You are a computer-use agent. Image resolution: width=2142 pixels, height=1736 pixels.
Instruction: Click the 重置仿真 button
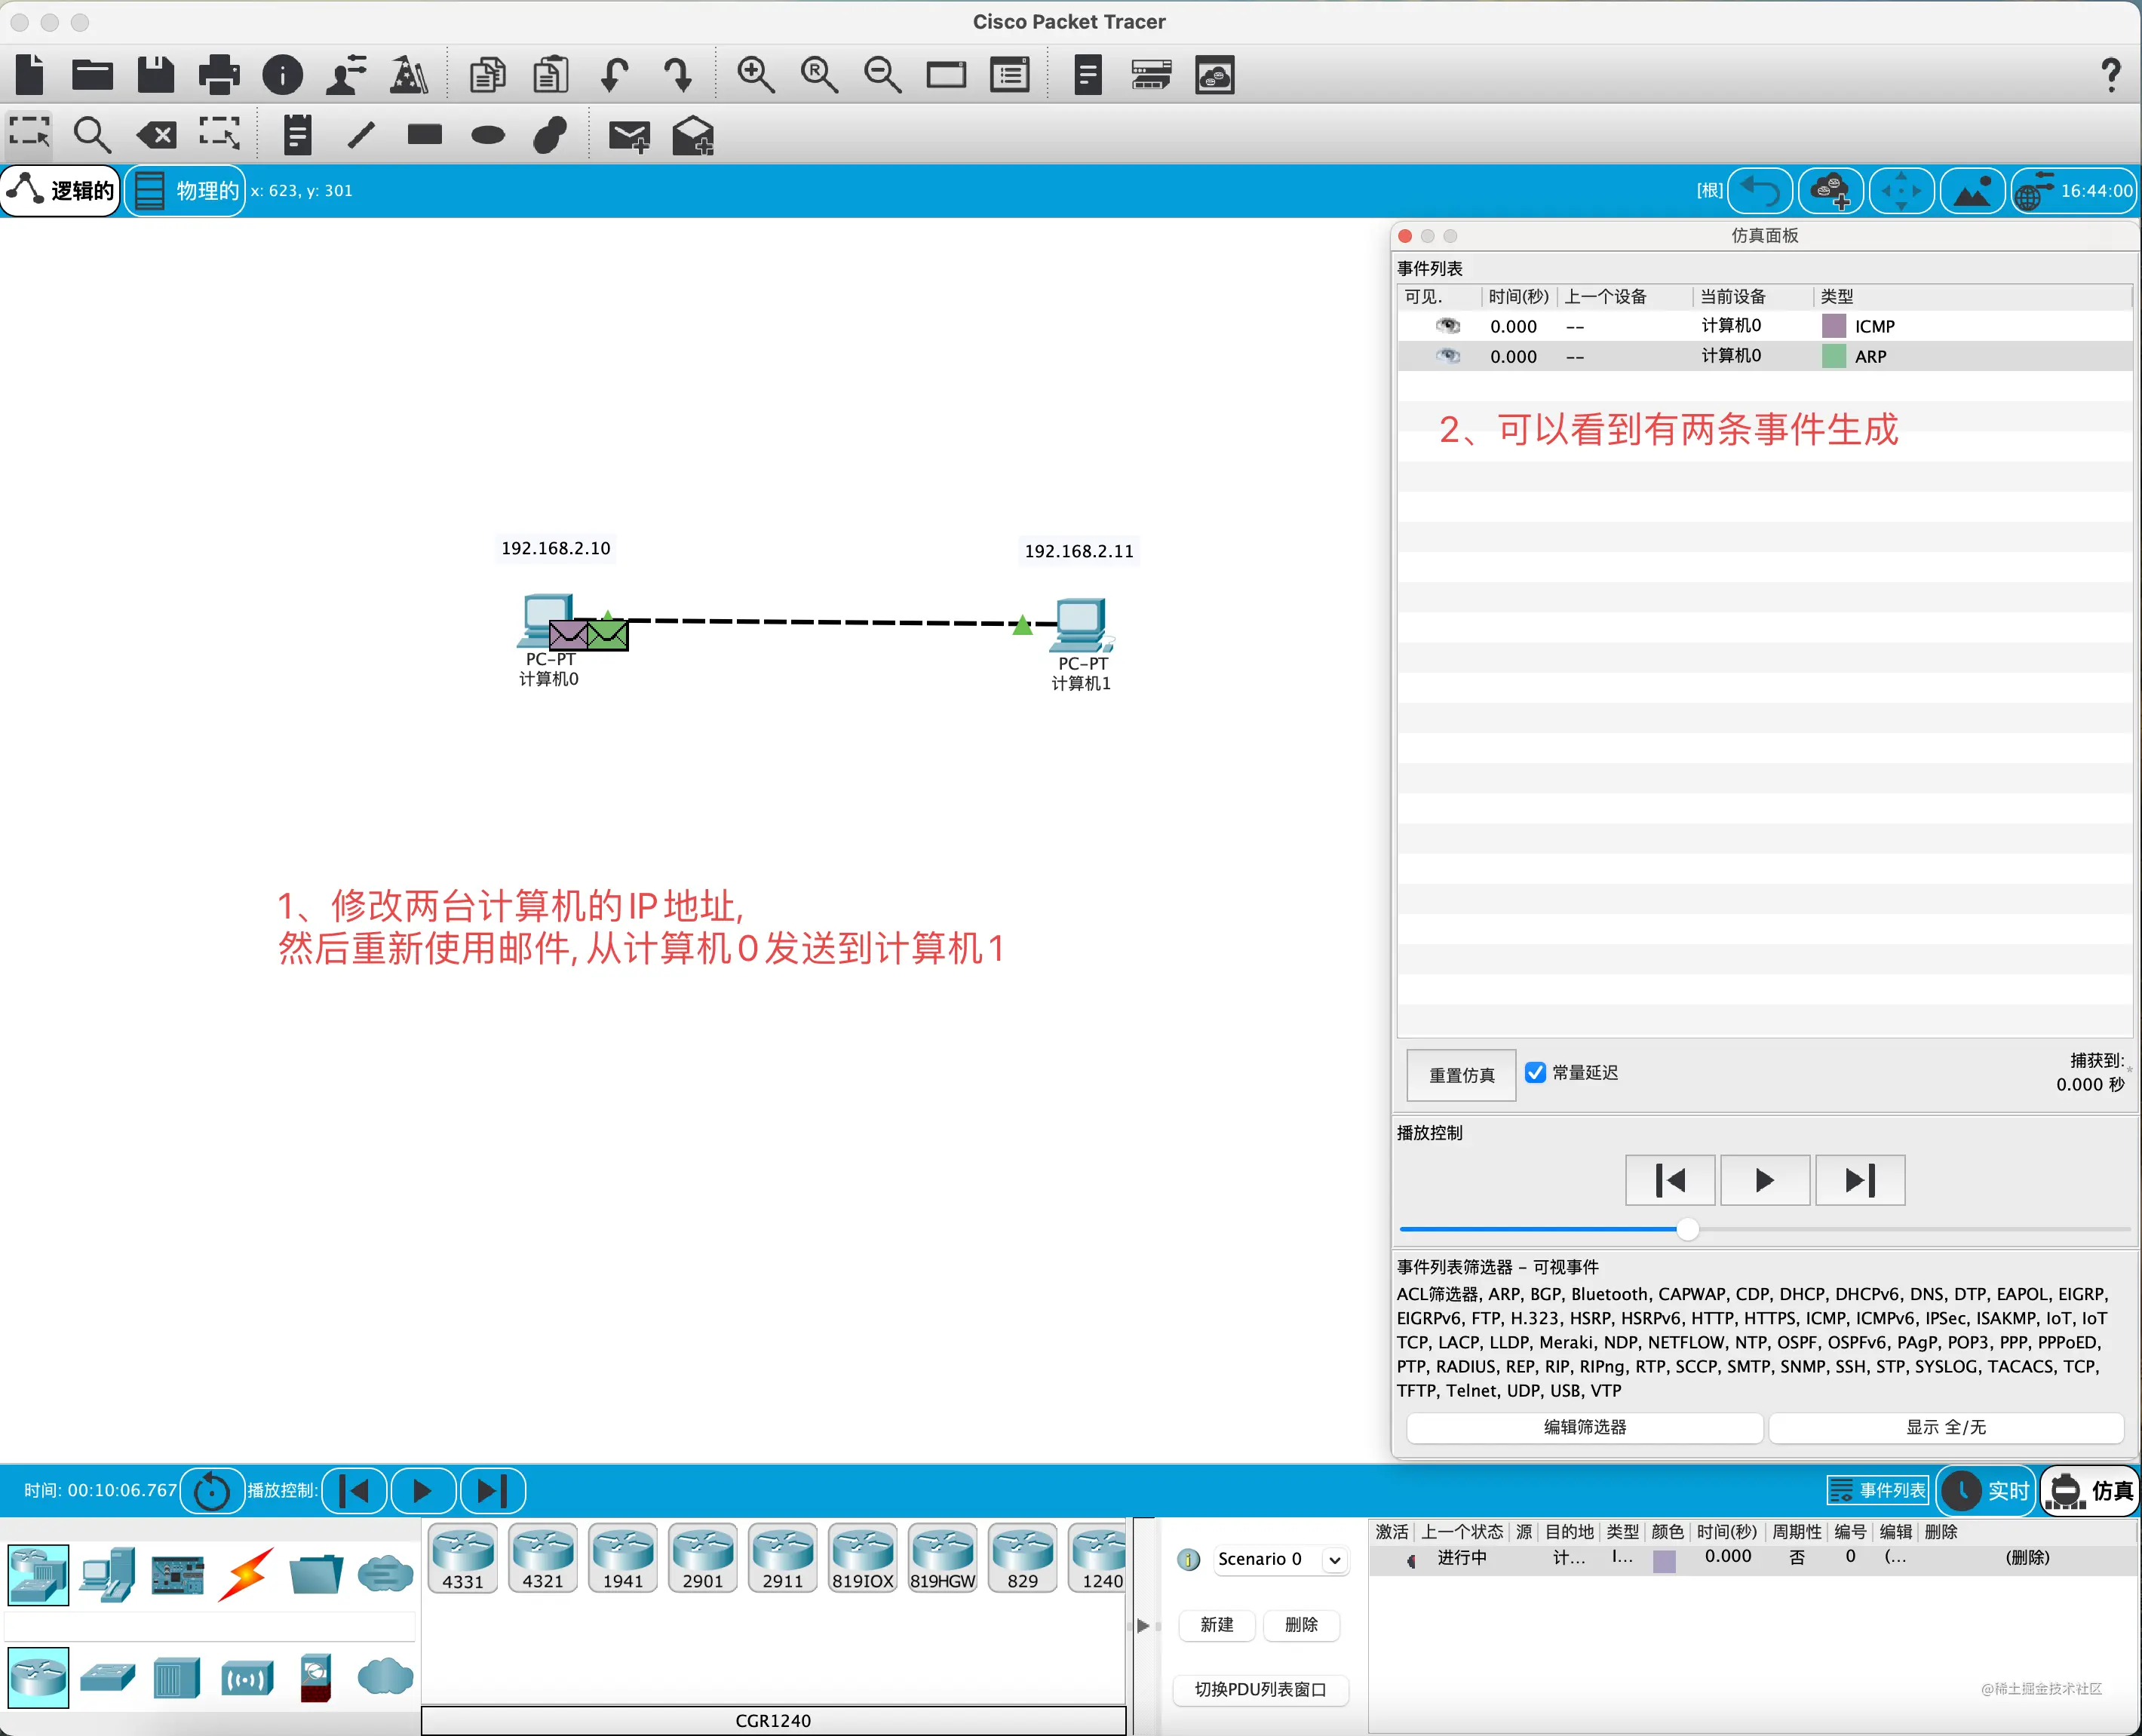1461,1075
